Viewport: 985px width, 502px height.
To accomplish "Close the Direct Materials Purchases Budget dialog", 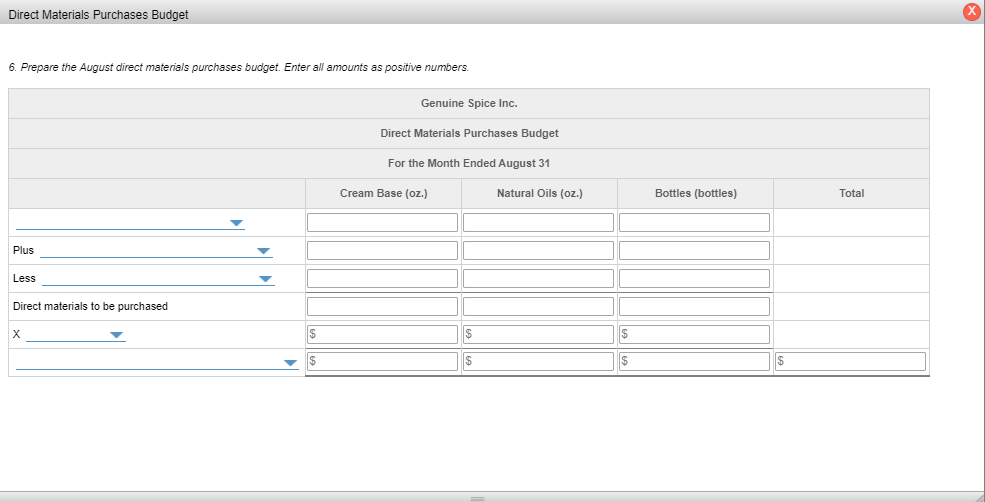I will (972, 12).
